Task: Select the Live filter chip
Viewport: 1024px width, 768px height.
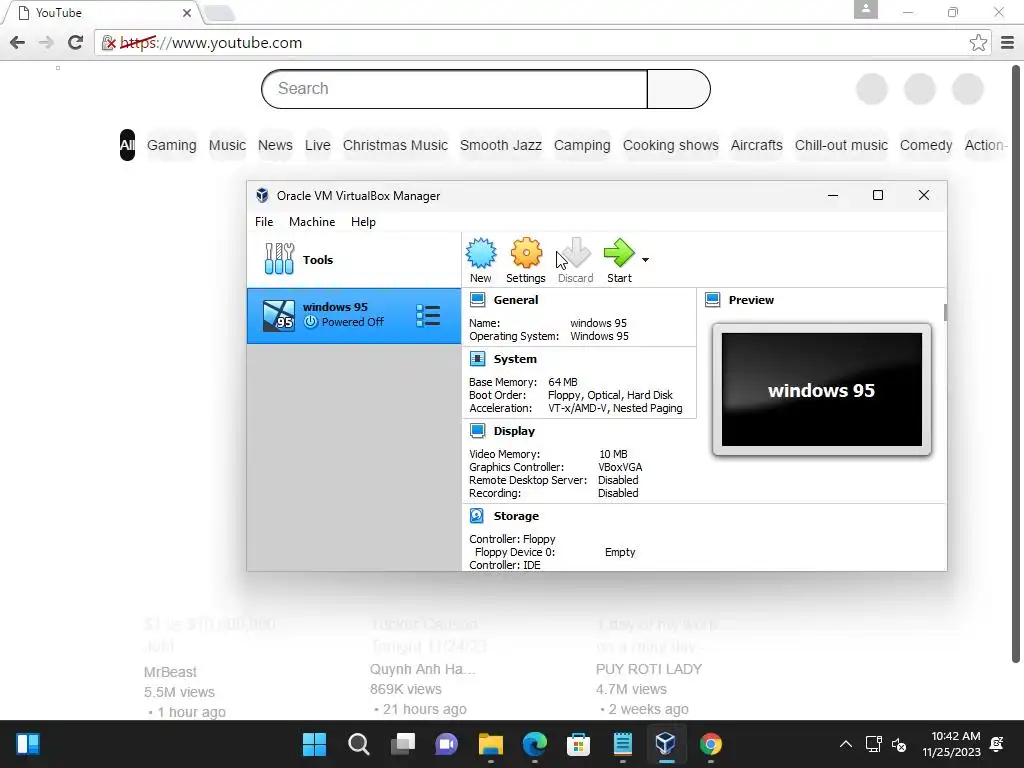Action: (317, 145)
